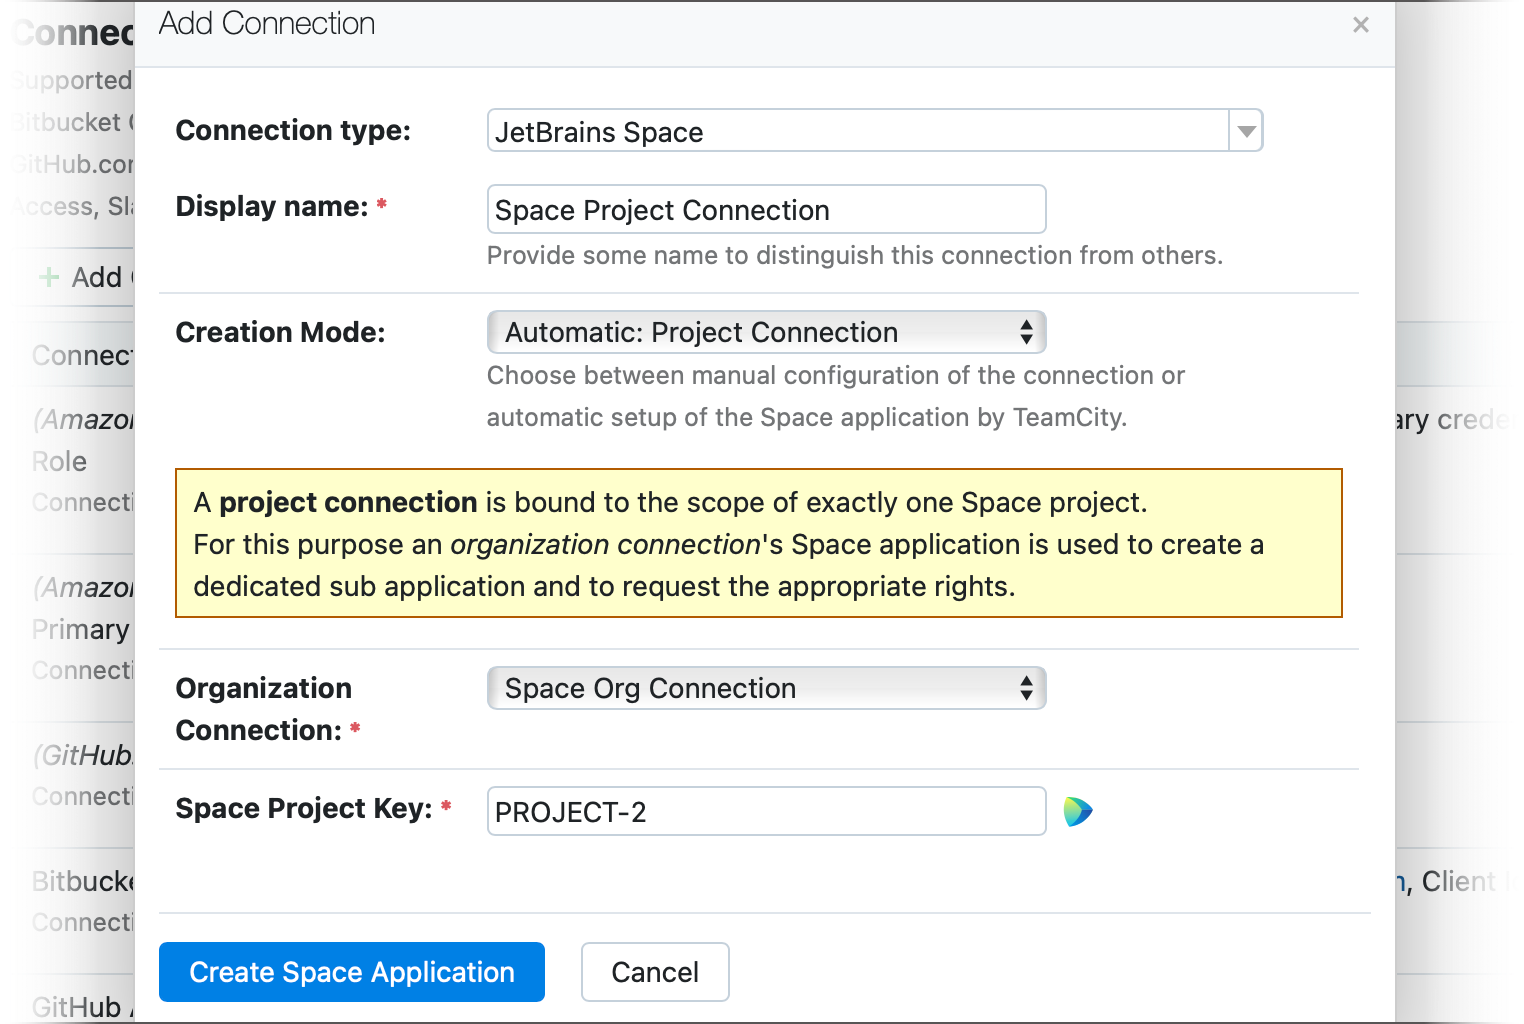Click the stepper arrows on Creation Mode
Image resolution: width=1524 pixels, height=1024 pixels.
(x=1027, y=332)
